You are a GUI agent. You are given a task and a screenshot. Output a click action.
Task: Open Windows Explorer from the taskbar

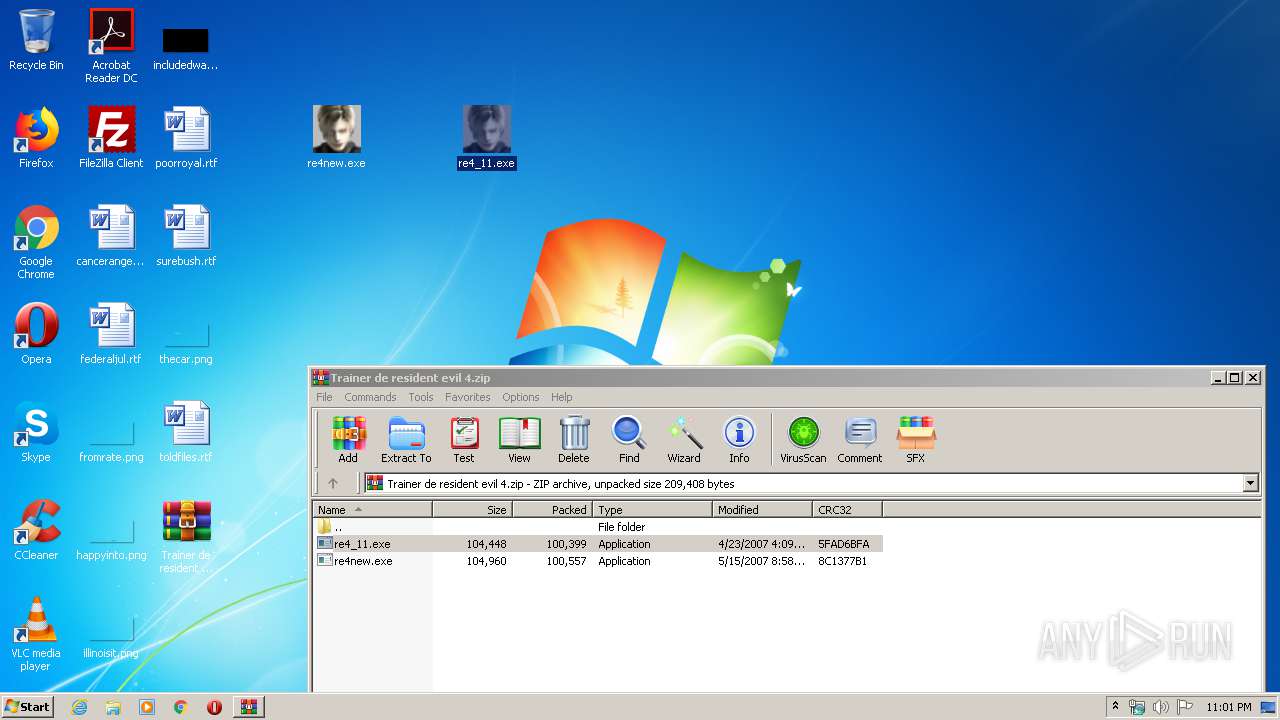(113, 707)
